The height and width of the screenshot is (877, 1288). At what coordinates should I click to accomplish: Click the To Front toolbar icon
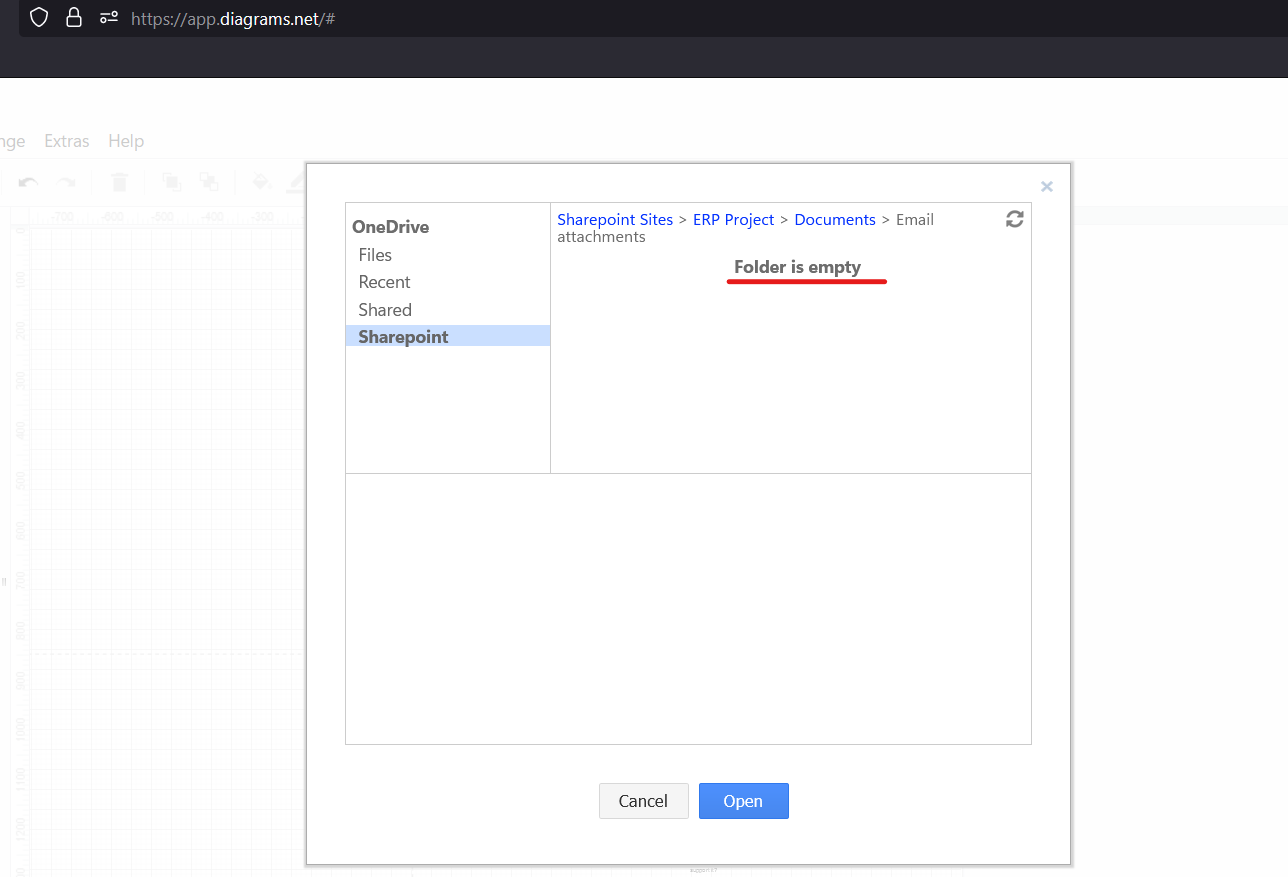pos(171,182)
